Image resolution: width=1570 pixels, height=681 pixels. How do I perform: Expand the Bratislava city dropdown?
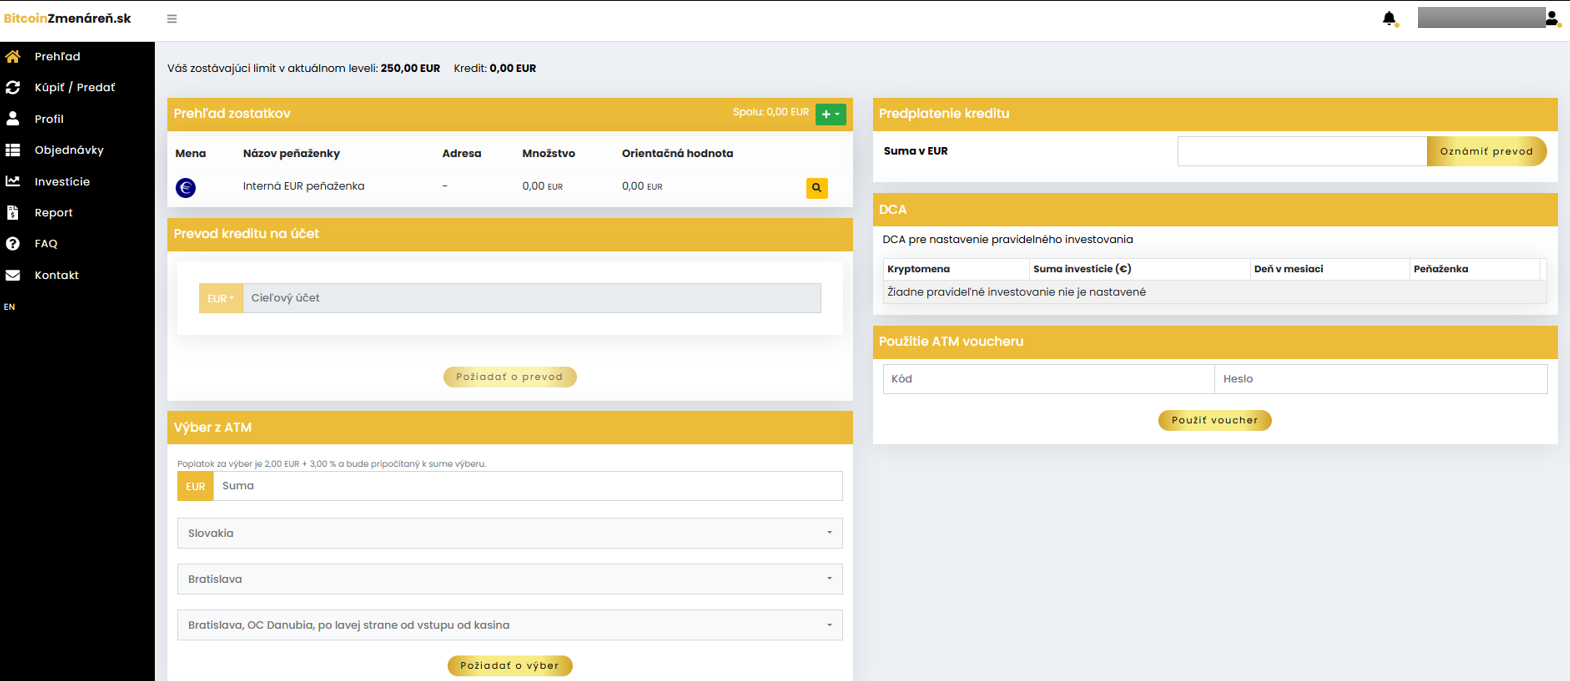509,579
